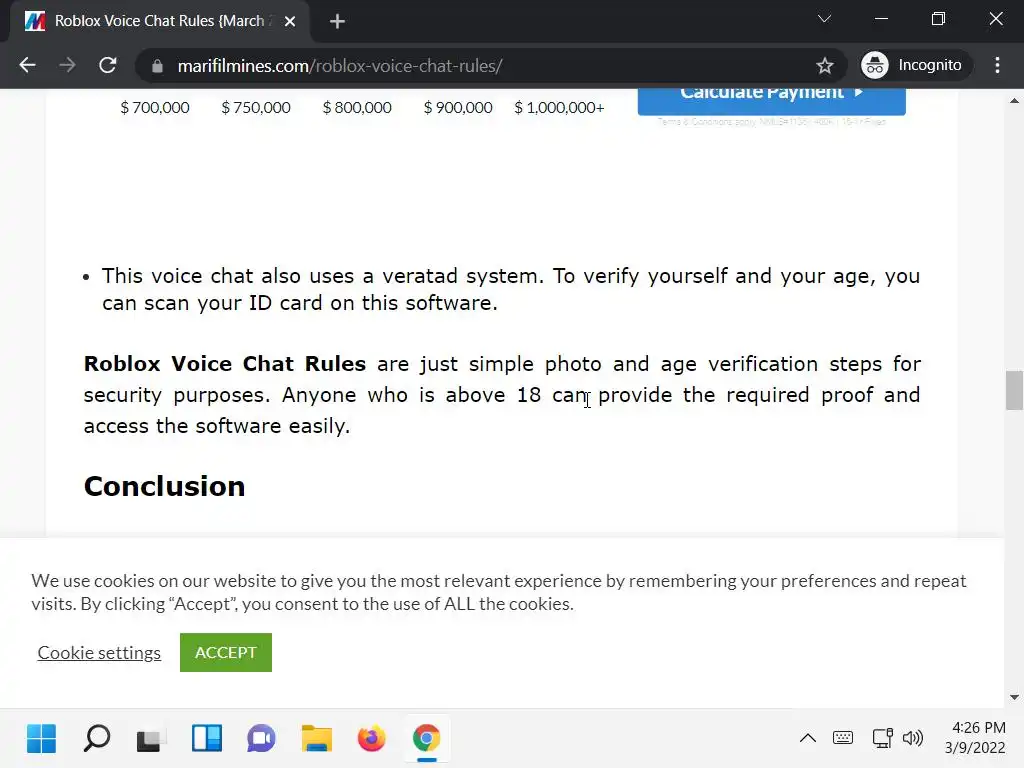
Task: Select the $ 700,000 amount
Action: pyautogui.click(x=155, y=108)
